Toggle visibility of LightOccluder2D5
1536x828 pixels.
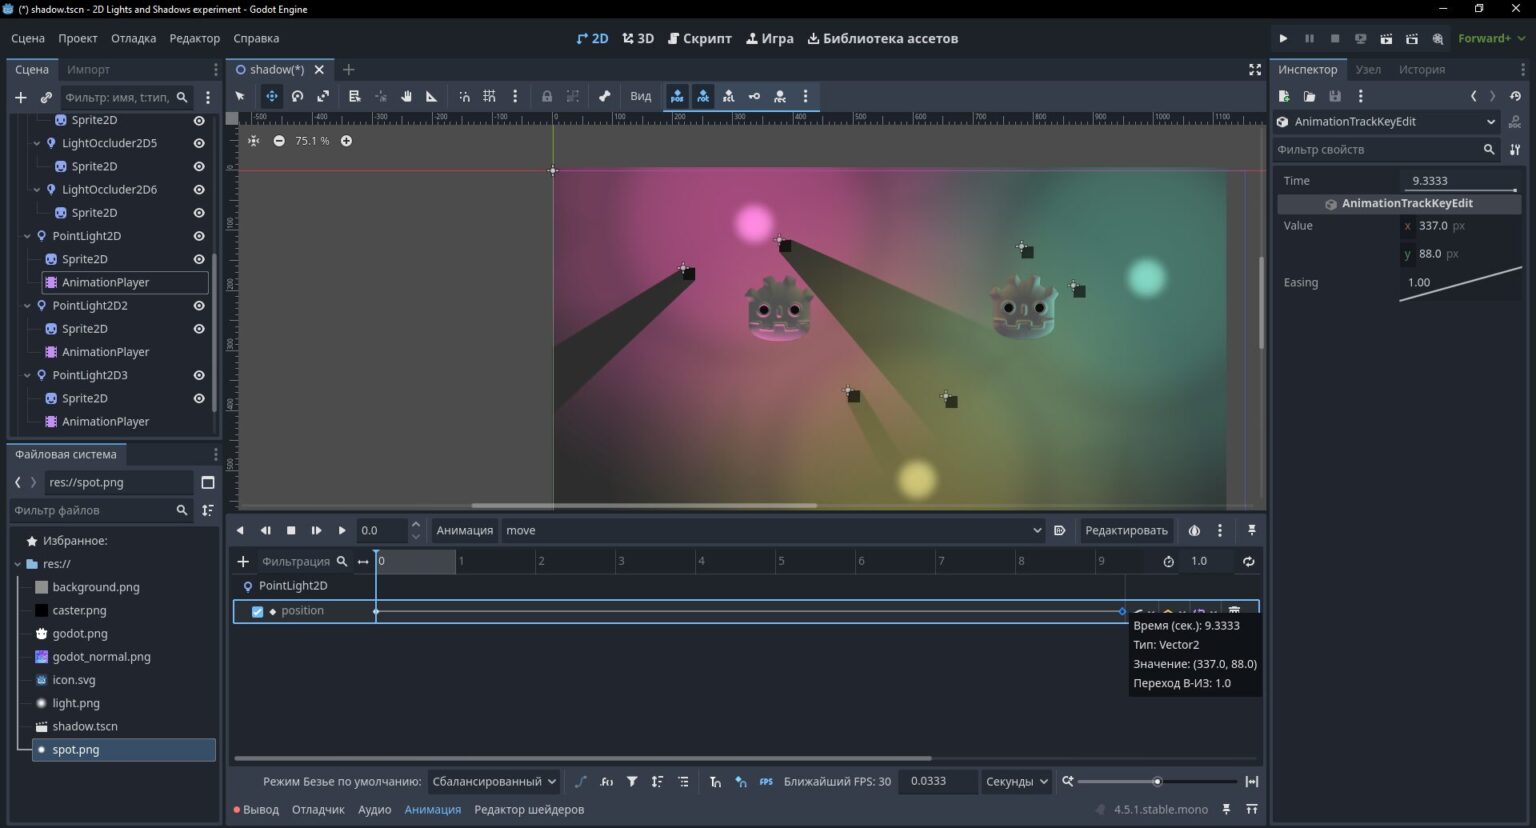pyautogui.click(x=199, y=143)
